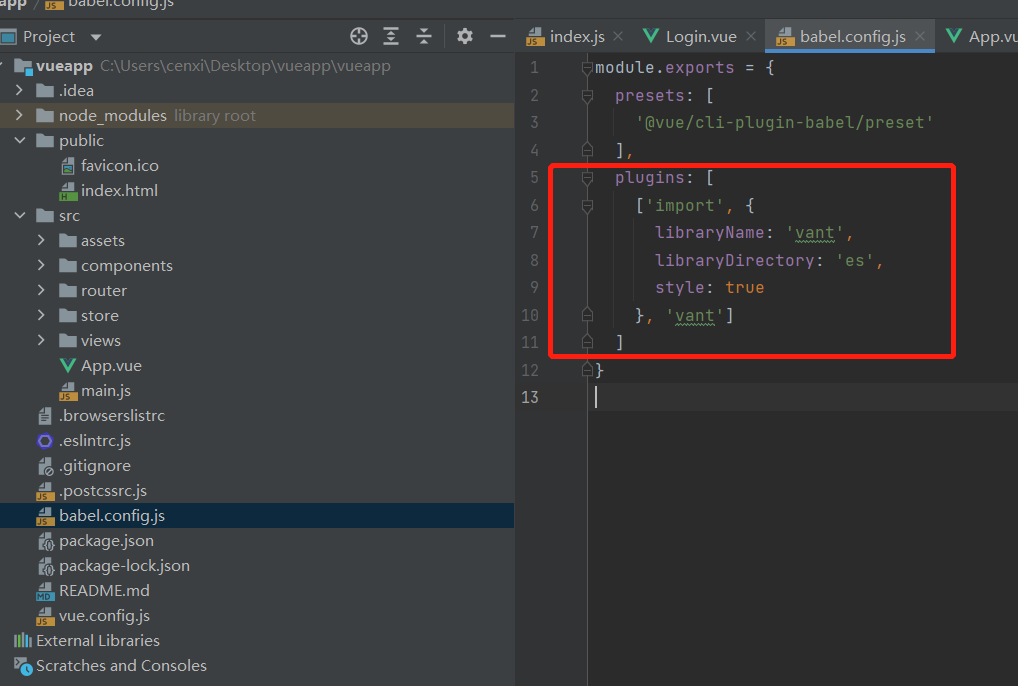The height and width of the screenshot is (686, 1018).
Task: Close the index.js editor tab
Action: [618, 37]
